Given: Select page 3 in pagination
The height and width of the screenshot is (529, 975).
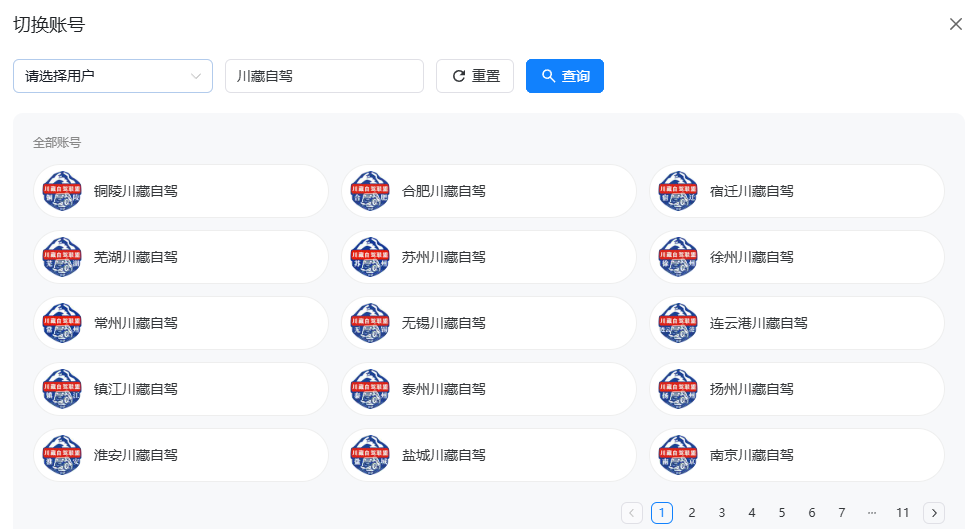Looking at the screenshot, I should (x=722, y=513).
